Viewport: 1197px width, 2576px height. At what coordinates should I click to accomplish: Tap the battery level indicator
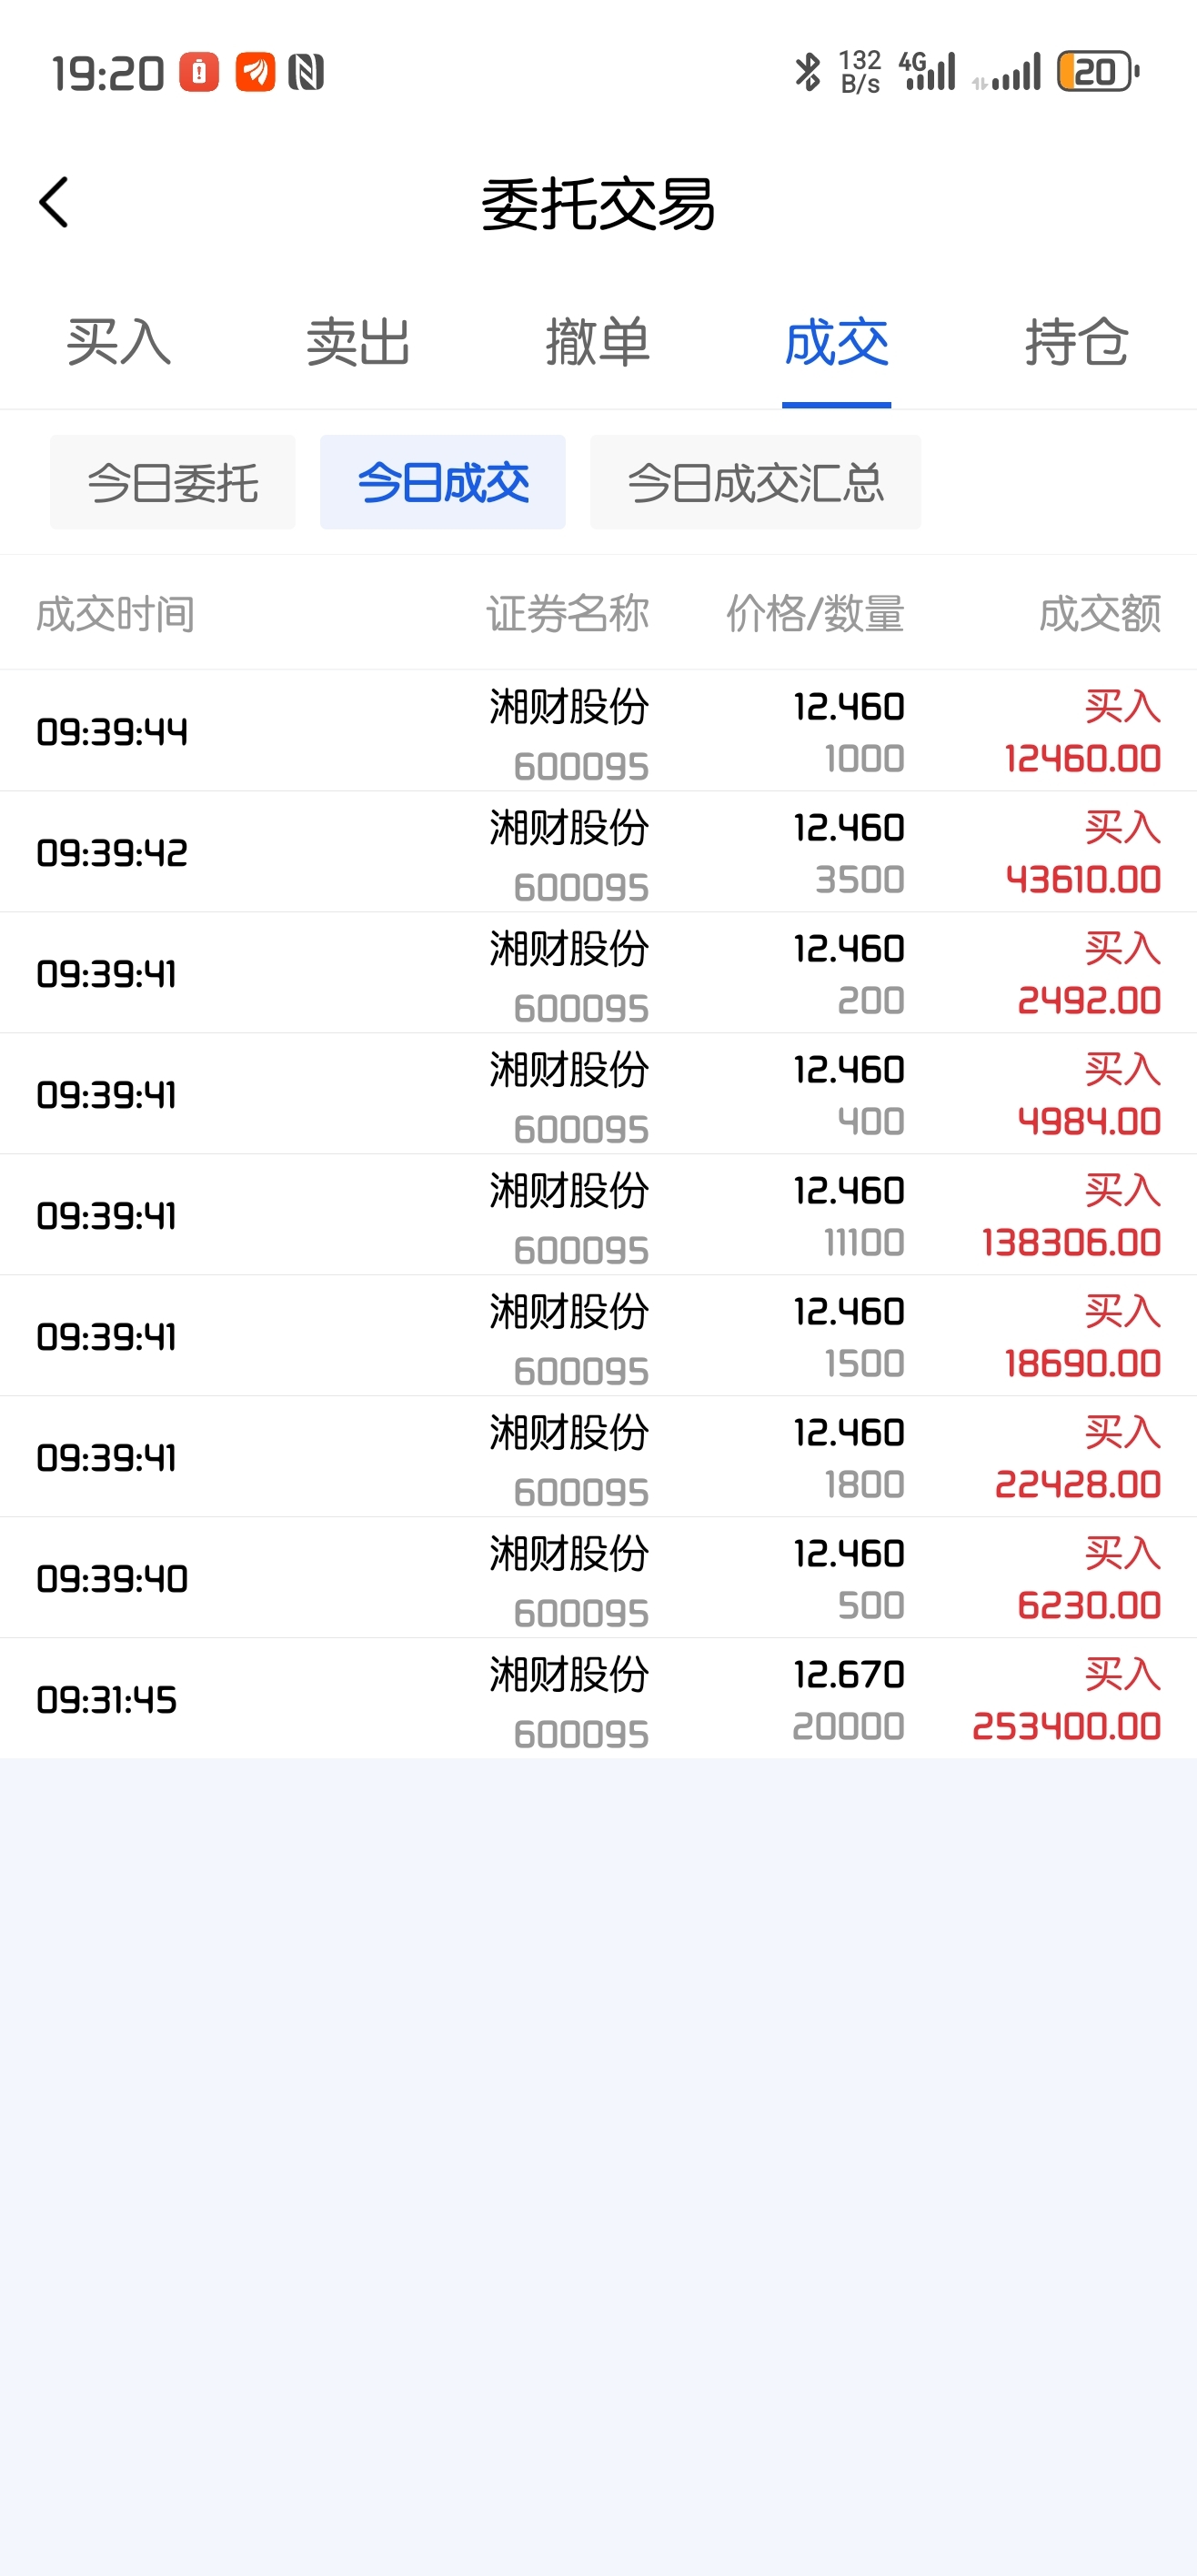click(1098, 72)
